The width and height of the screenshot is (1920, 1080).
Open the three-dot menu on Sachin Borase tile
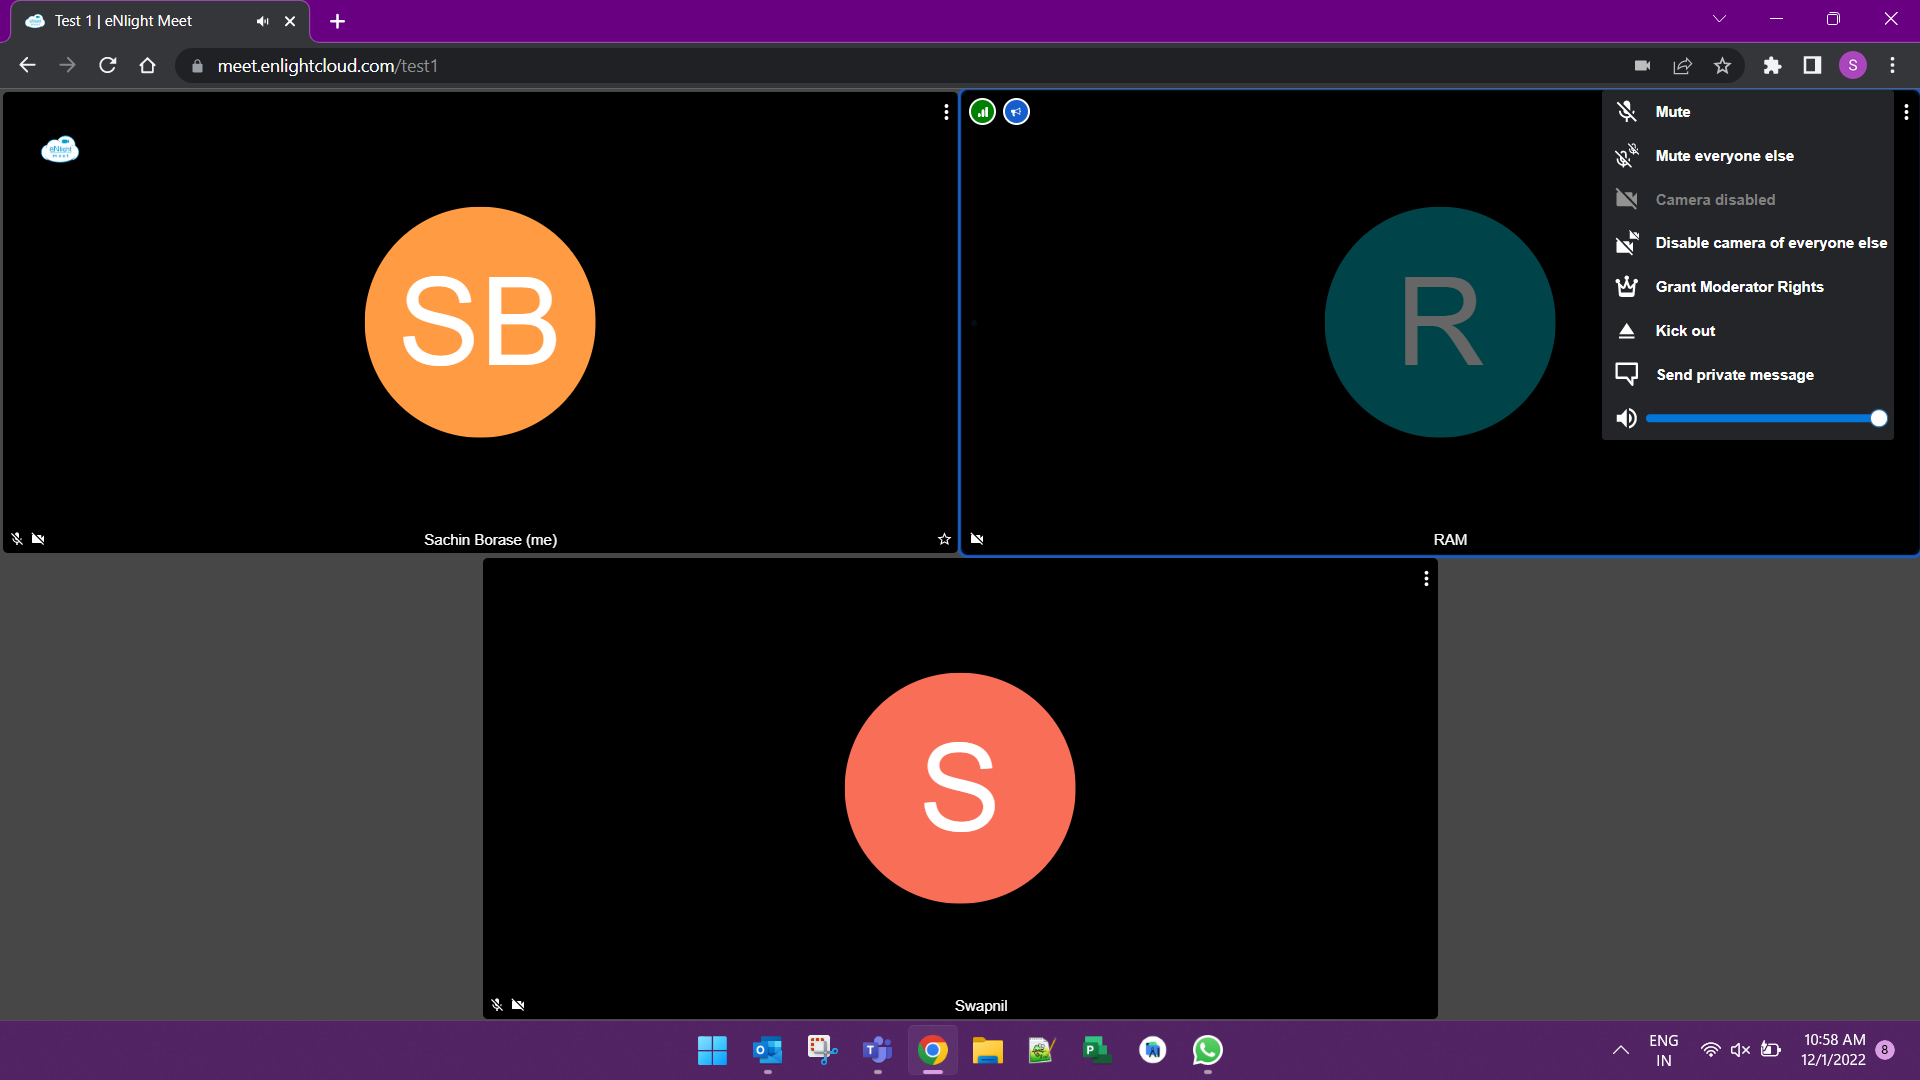[x=946, y=112]
